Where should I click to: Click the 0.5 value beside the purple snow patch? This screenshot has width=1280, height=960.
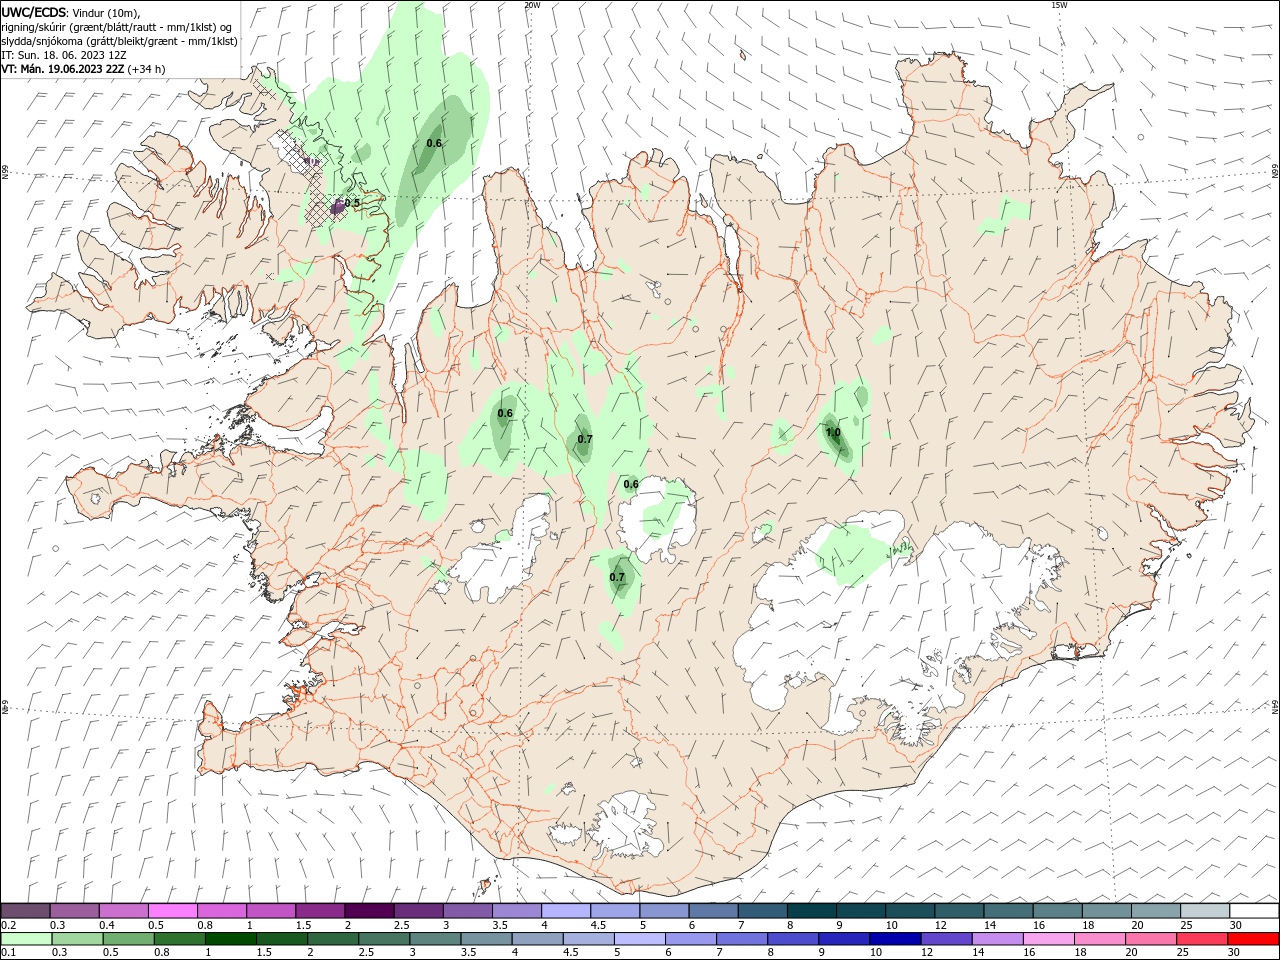point(352,202)
